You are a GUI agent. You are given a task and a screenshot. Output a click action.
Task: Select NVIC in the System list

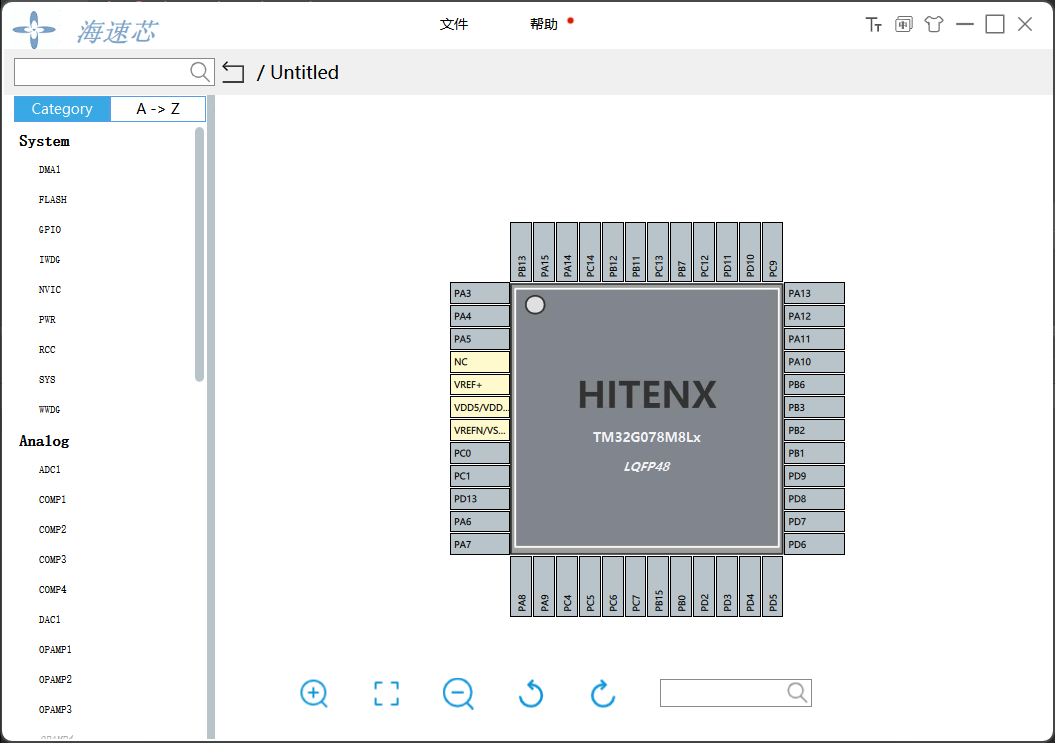click(50, 289)
